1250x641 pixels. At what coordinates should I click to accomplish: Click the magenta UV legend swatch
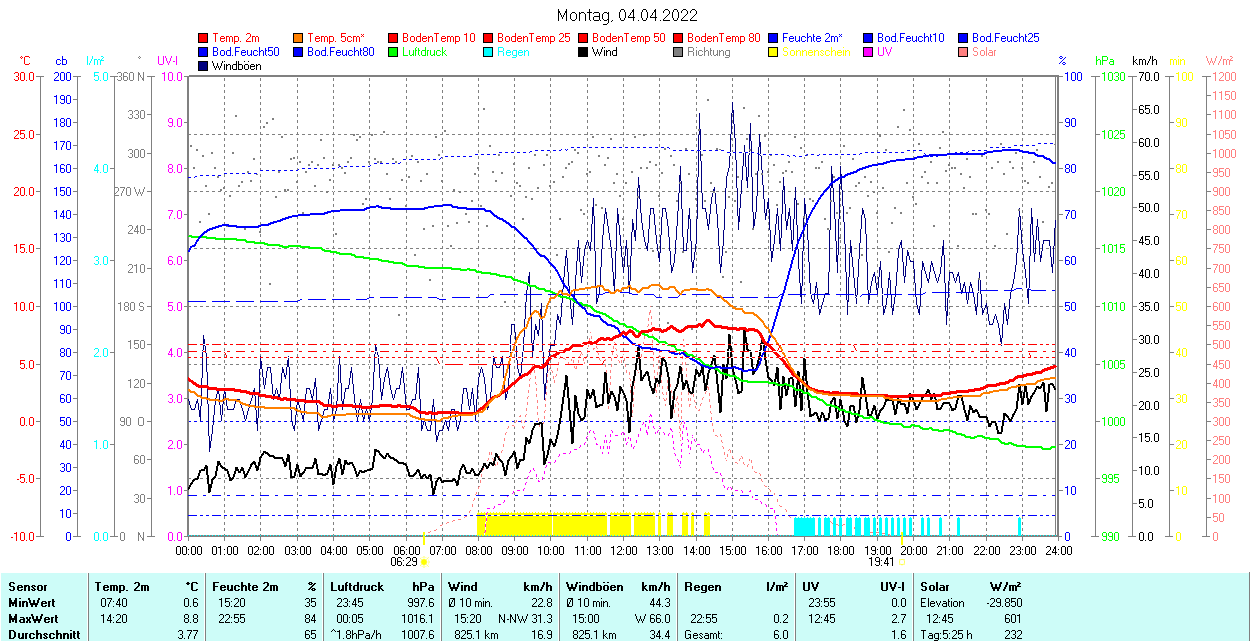click(x=869, y=52)
